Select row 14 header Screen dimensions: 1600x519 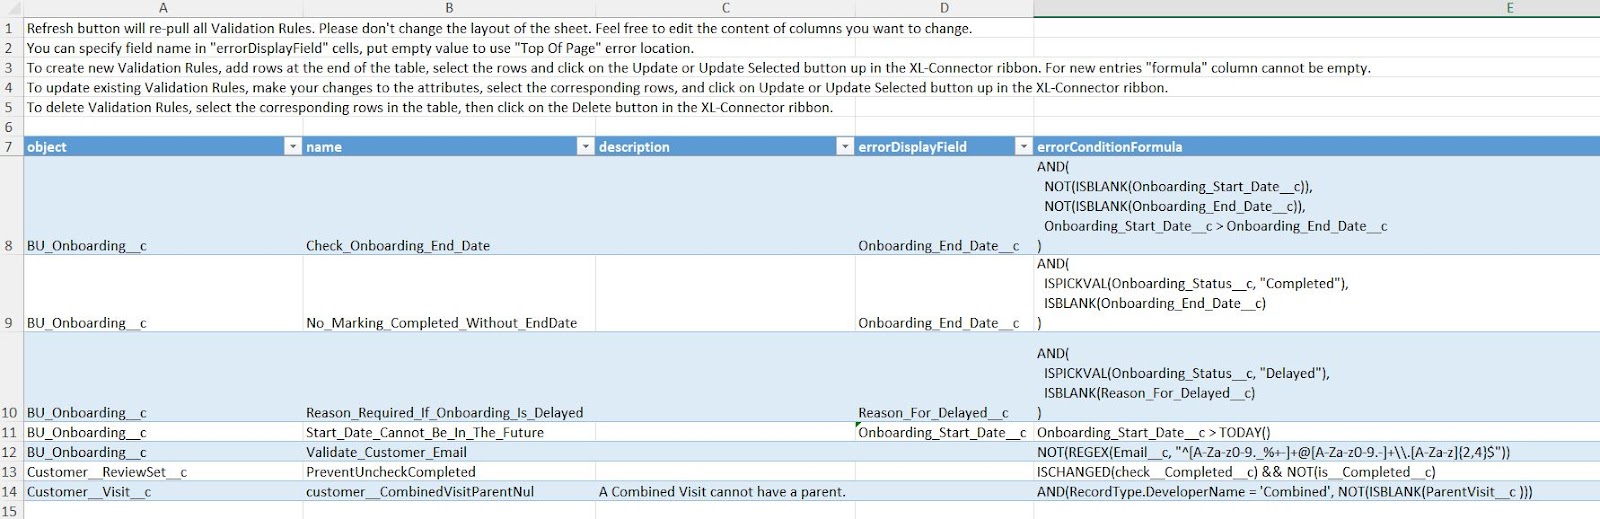click(11, 492)
